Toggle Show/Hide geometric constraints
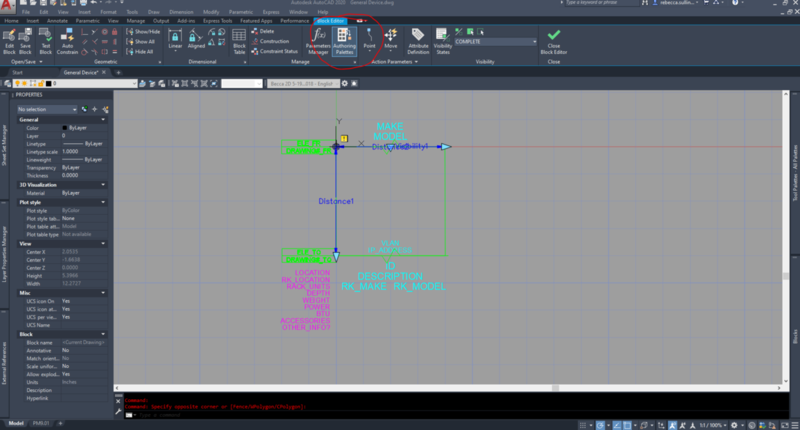This screenshot has width=800, height=430. coord(143,32)
